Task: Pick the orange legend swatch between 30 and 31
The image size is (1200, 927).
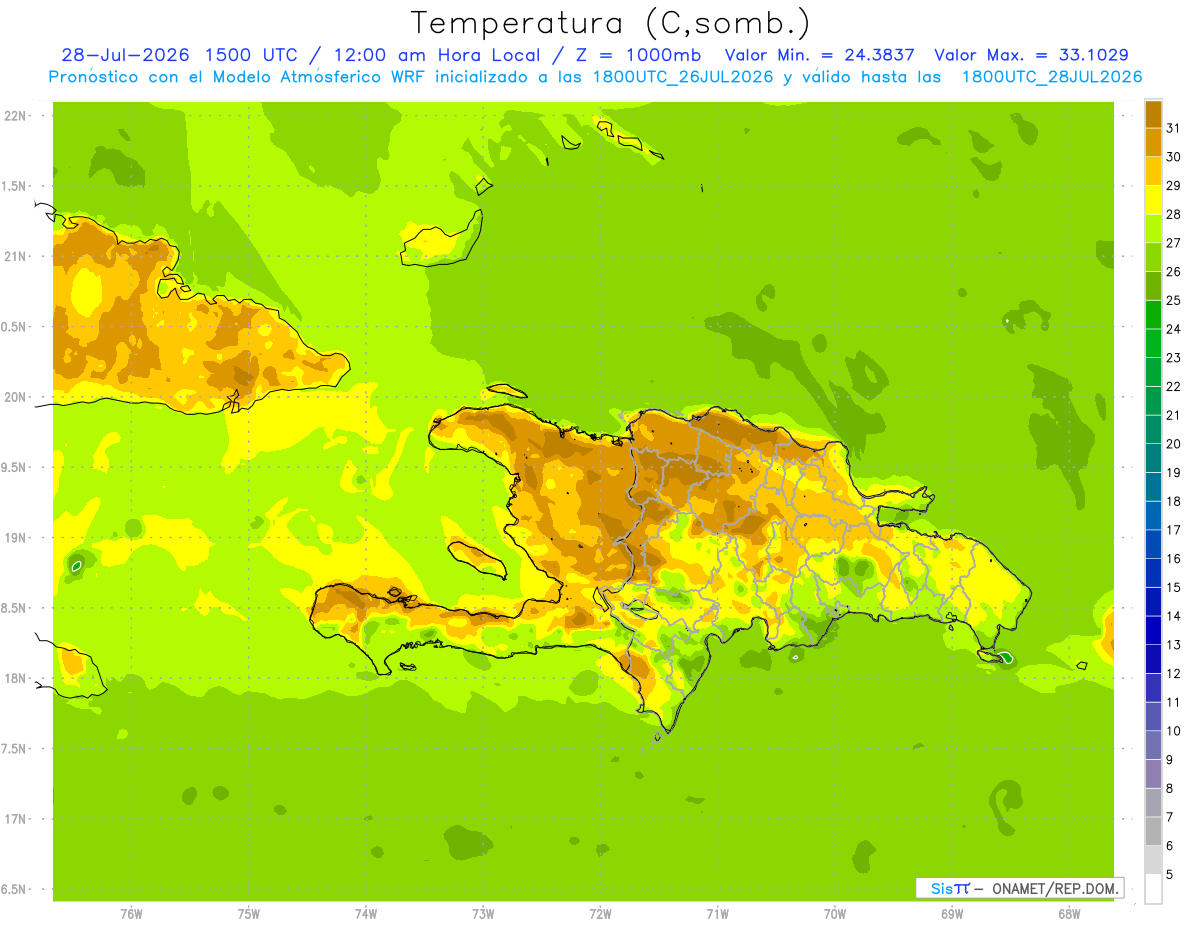Action: tap(1153, 143)
